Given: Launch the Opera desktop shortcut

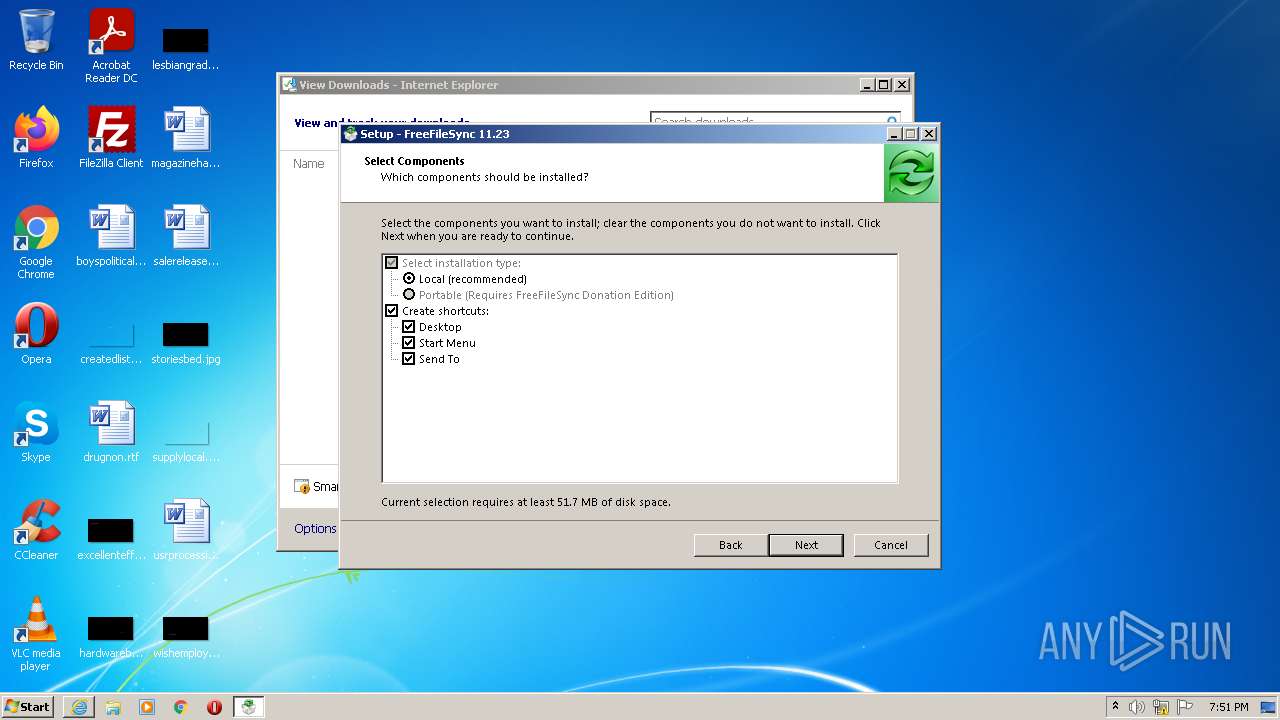Looking at the screenshot, I should tap(36, 334).
